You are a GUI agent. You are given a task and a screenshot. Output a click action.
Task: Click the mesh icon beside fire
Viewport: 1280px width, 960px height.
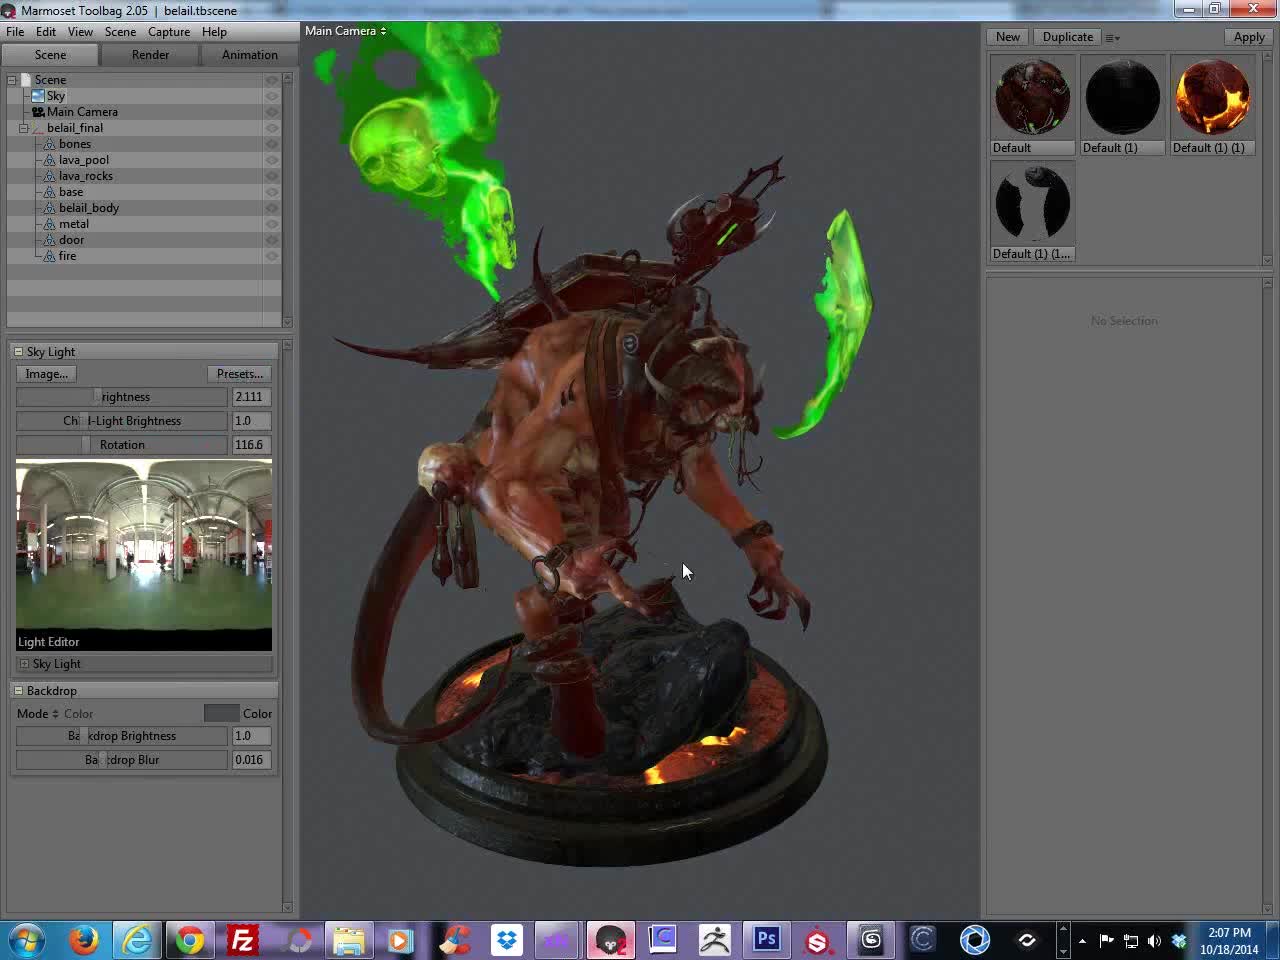(x=49, y=256)
